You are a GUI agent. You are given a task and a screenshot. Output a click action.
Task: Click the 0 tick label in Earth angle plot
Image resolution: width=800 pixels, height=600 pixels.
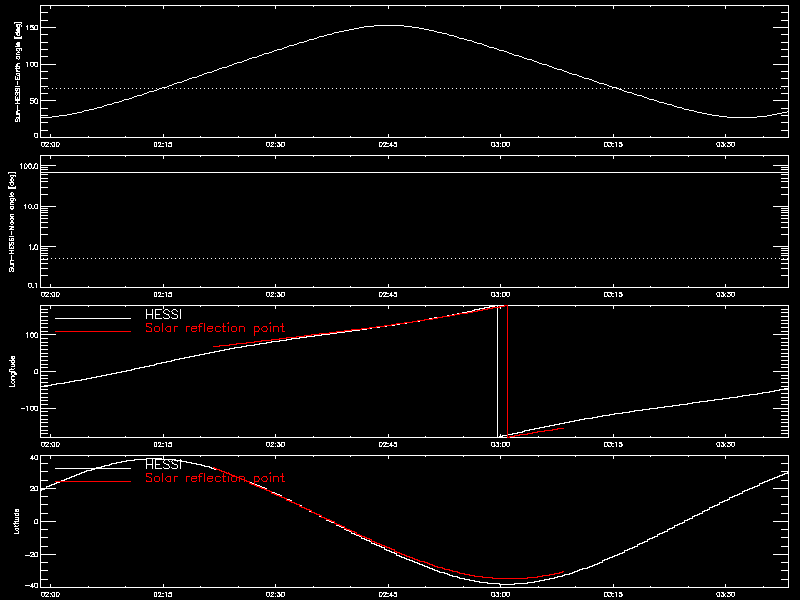[x=36, y=135]
